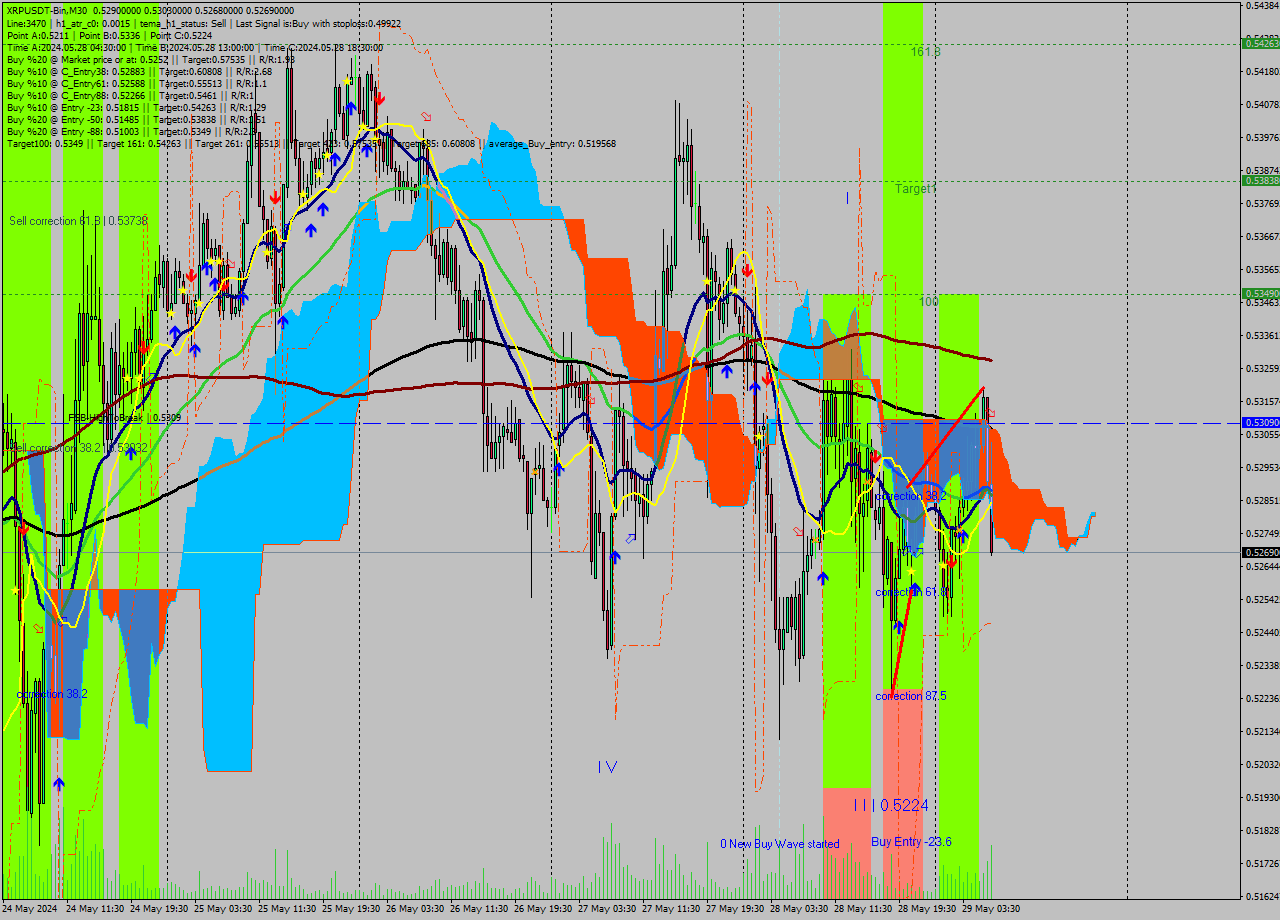Click the blue 0.53090 price level tag

[x=1260, y=423]
